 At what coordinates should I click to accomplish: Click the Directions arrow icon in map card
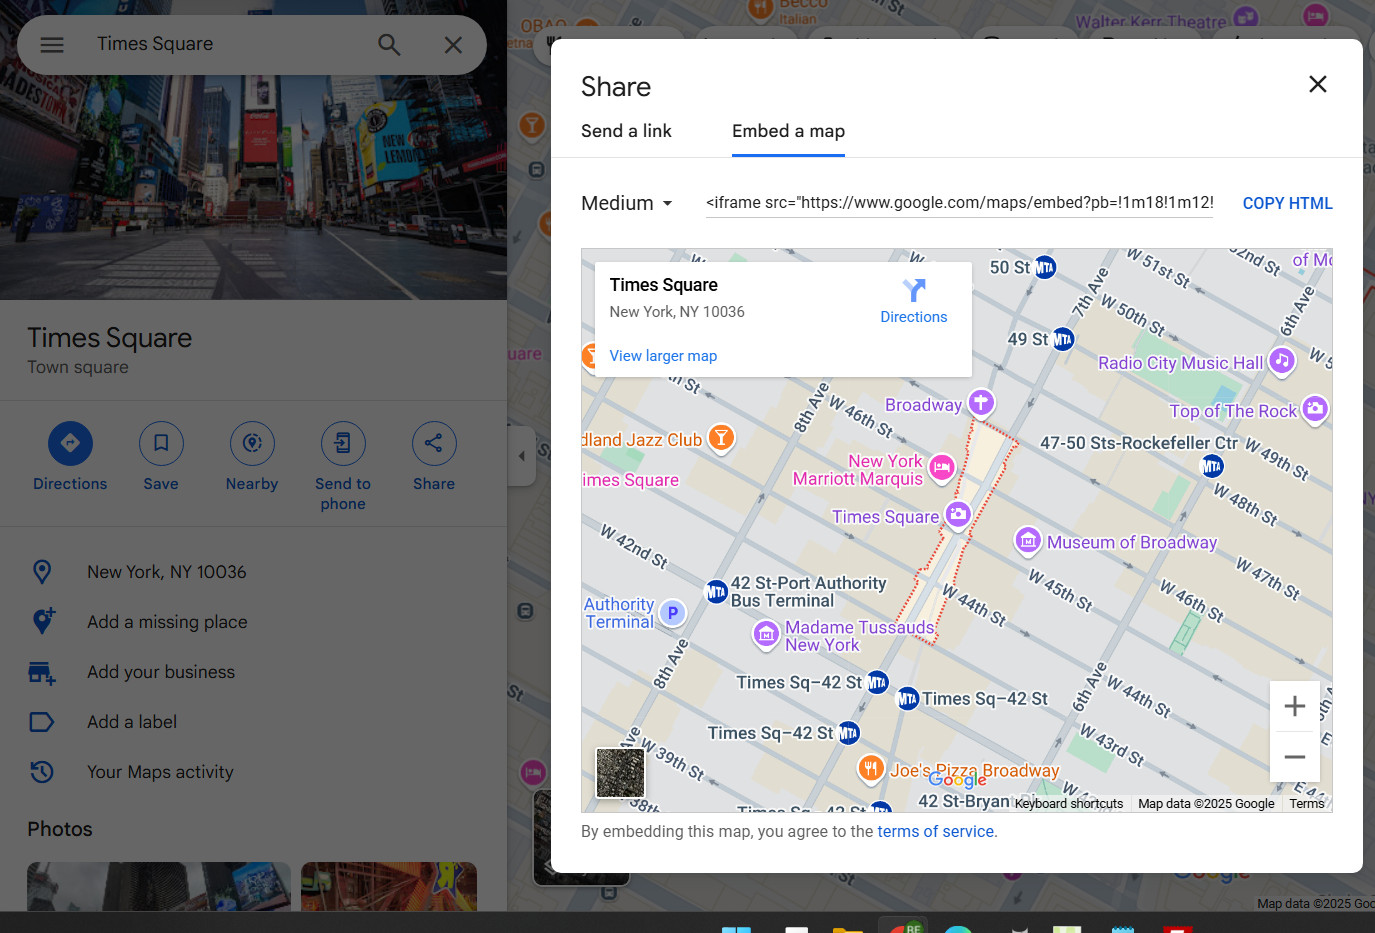(913, 291)
